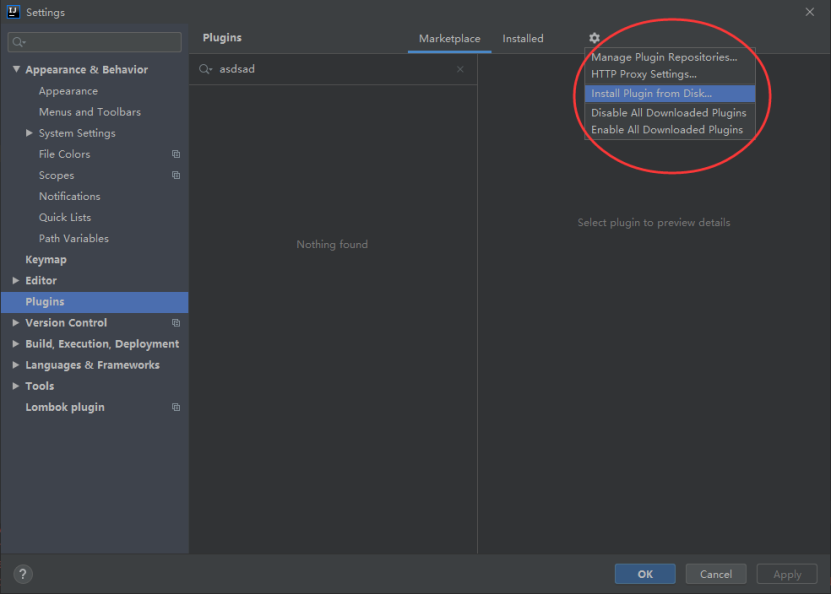Select Install Plugin from Disk
831x595 pixels.
pos(669,93)
